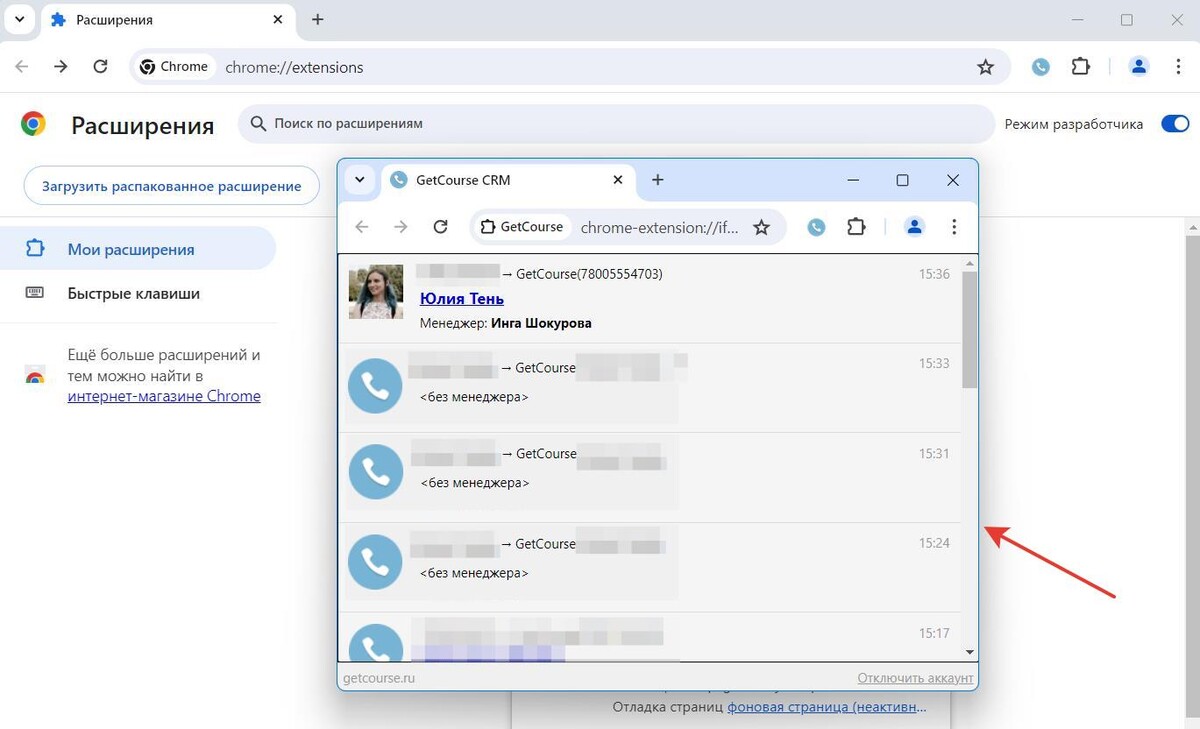The height and width of the screenshot is (729, 1200).
Task: Click the GetCourse site chip in popup address bar
Action: pyautogui.click(x=521, y=227)
